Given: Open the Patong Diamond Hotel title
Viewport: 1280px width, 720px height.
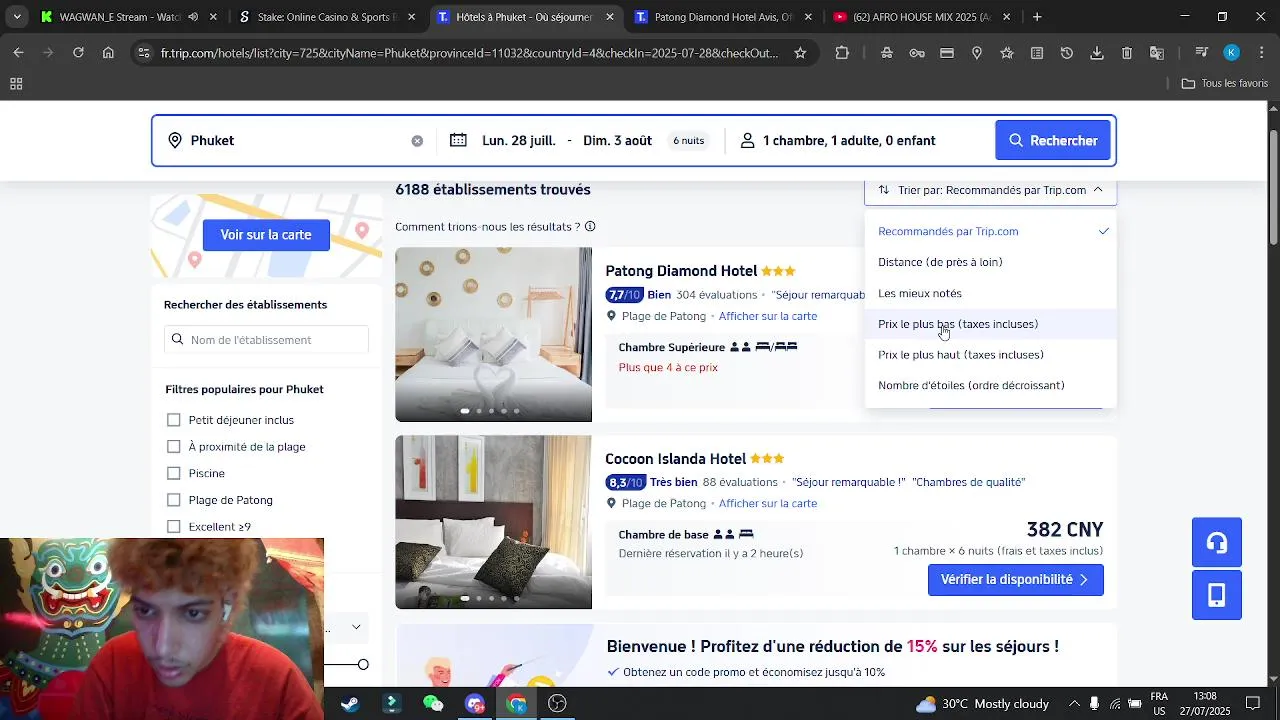Looking at the screenshot, I should tap(681, 271).
